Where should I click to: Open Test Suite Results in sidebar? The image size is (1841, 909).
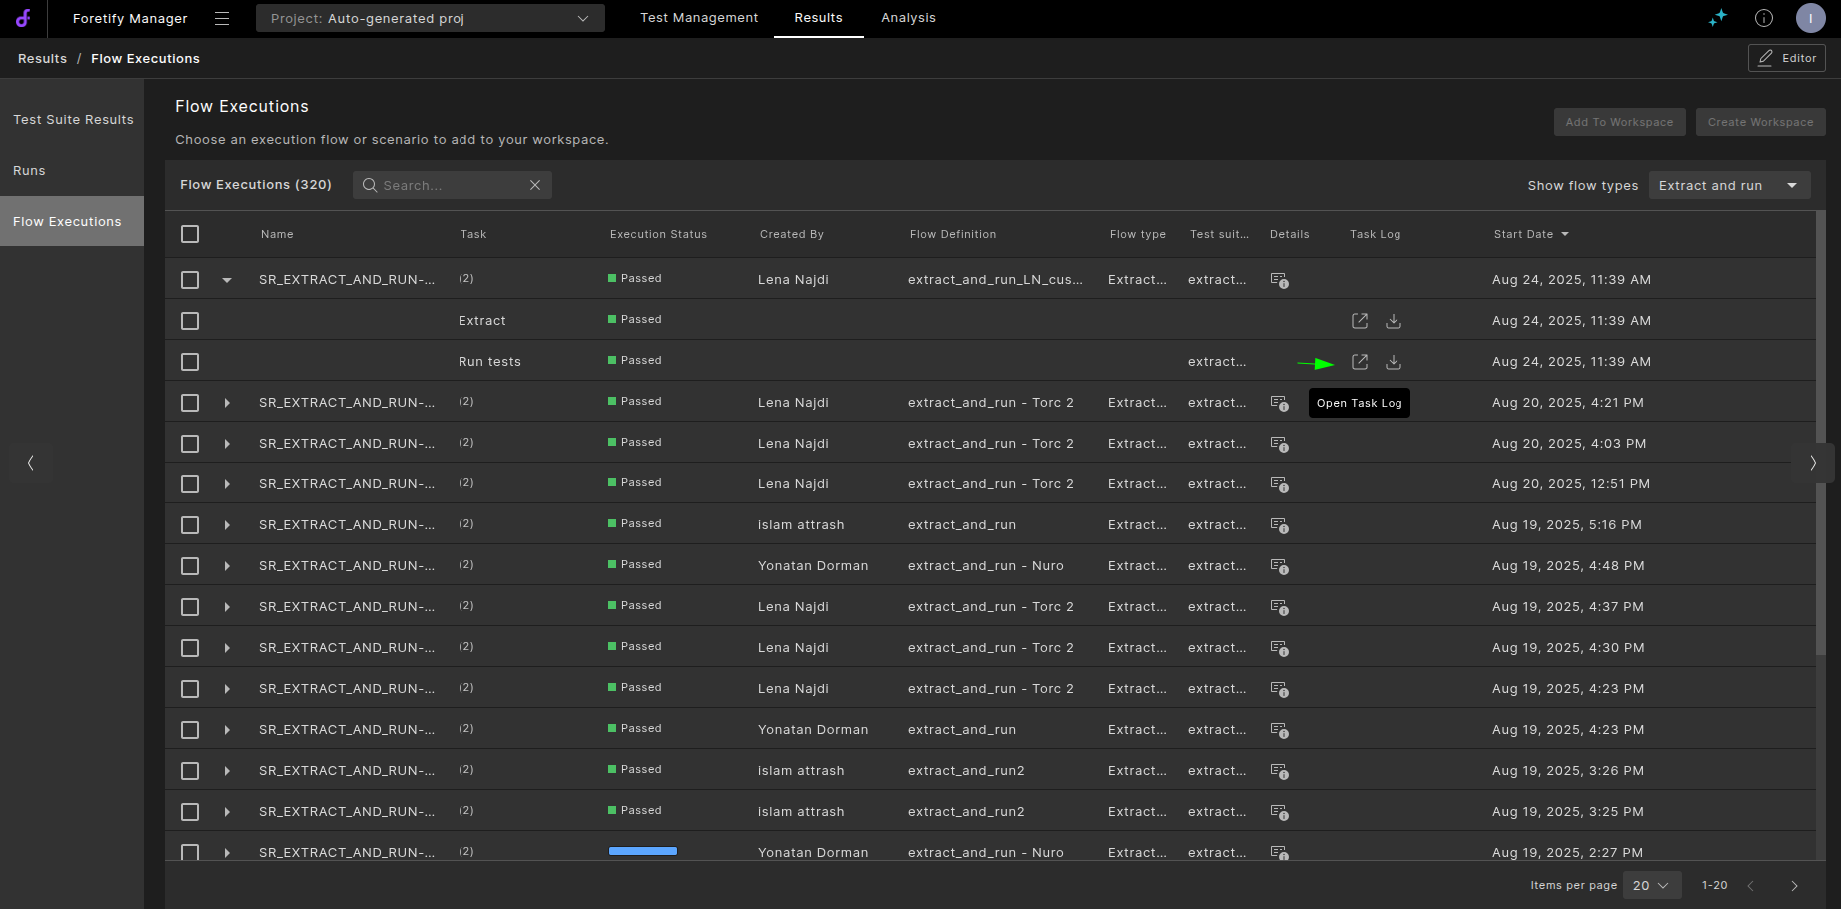[x=73, y=120]
